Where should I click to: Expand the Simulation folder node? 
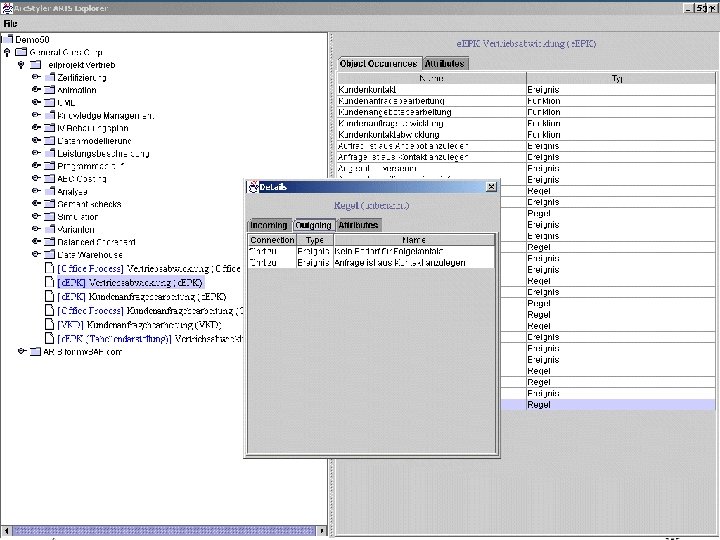[x=36, y=216]
